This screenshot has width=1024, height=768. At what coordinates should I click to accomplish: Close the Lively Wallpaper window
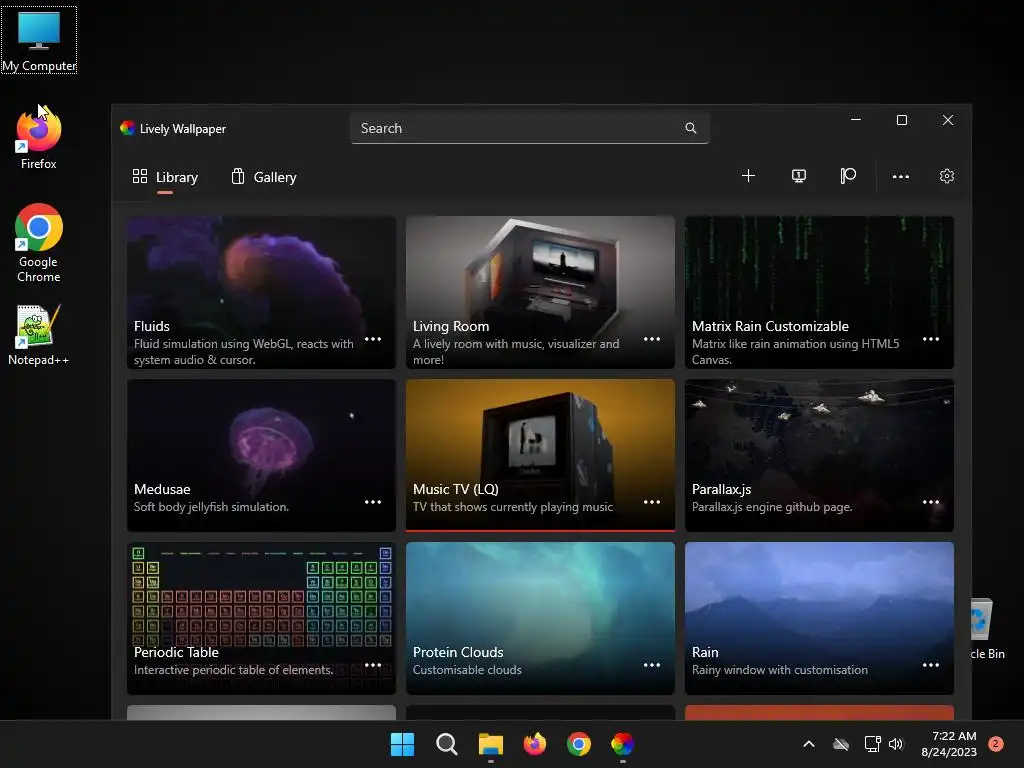pos(948,120)
